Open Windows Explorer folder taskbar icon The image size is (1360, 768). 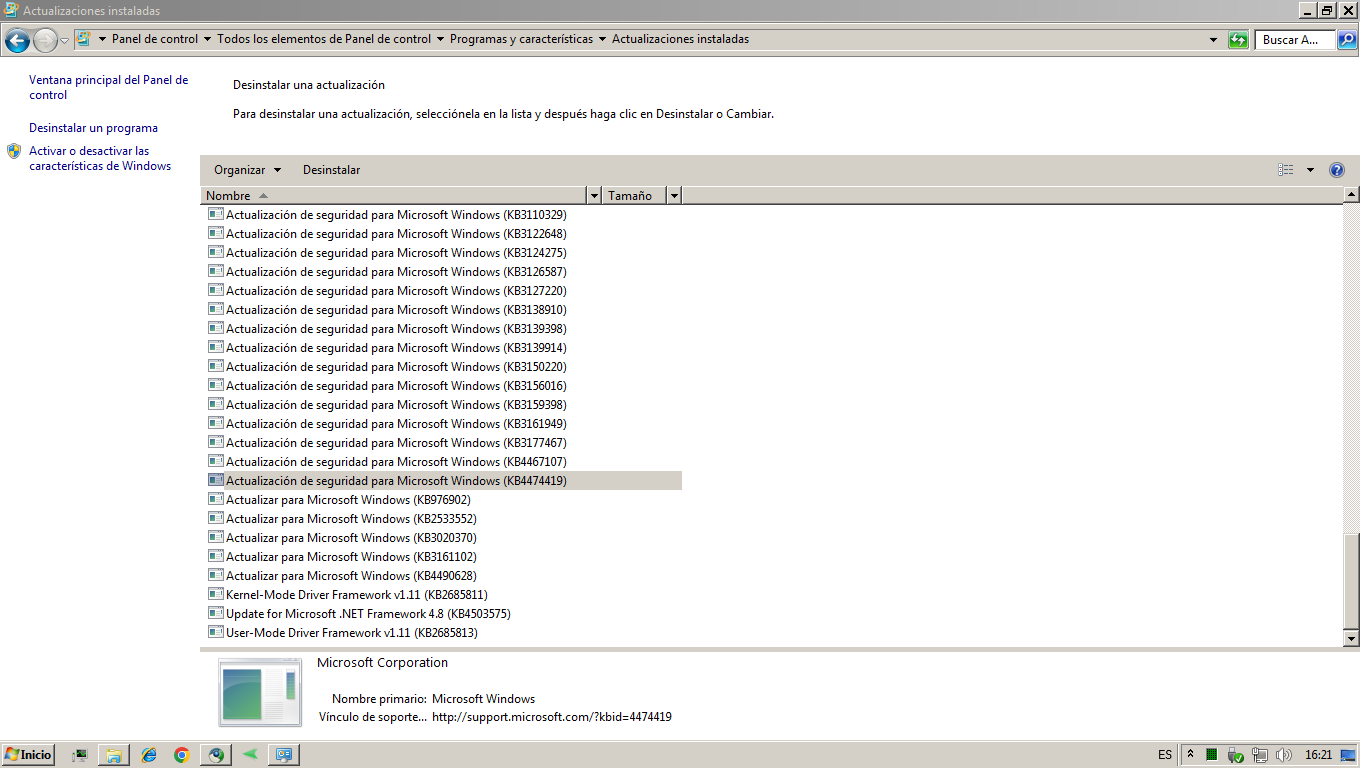(x=114, y=755)
